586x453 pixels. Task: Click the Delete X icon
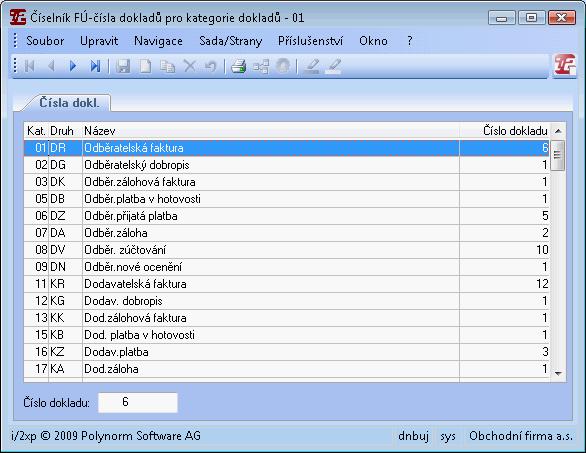[x=189, y=67]
